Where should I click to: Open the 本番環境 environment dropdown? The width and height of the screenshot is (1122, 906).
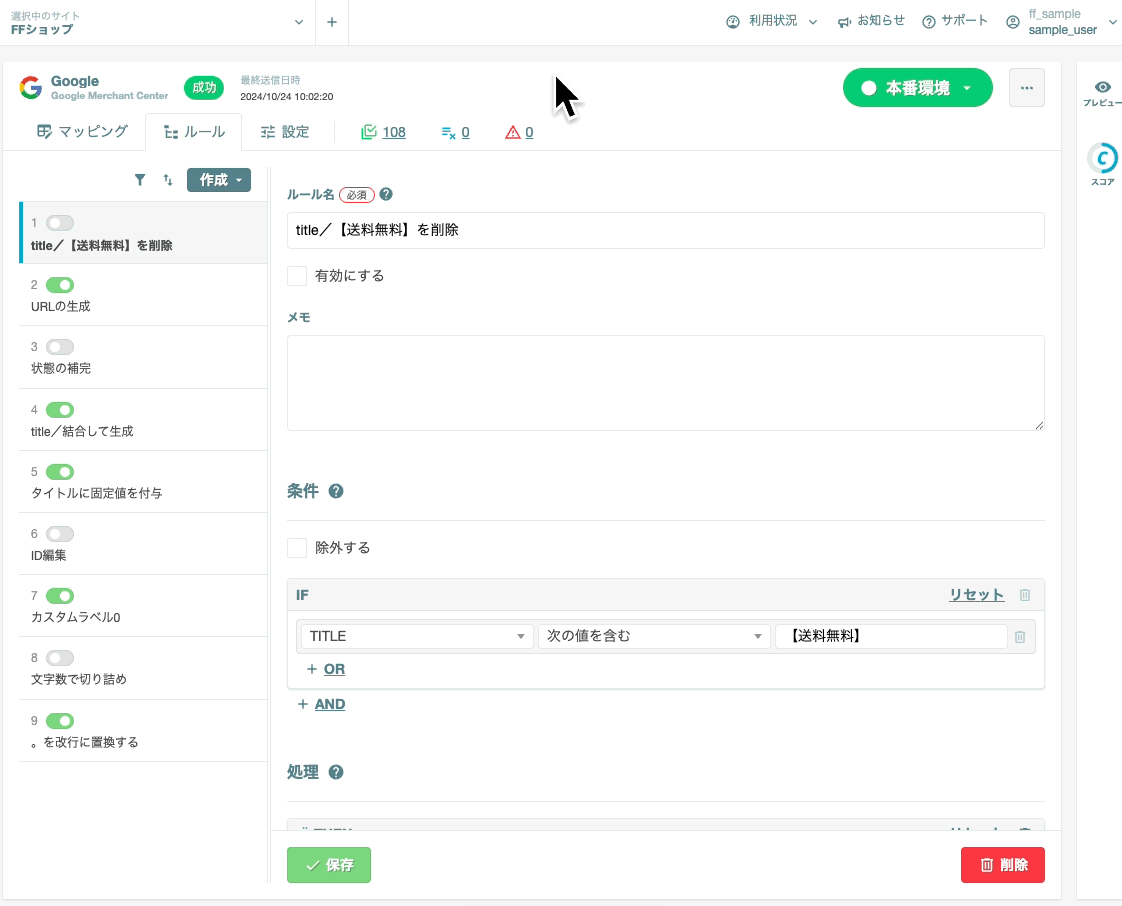coord(917,88)
